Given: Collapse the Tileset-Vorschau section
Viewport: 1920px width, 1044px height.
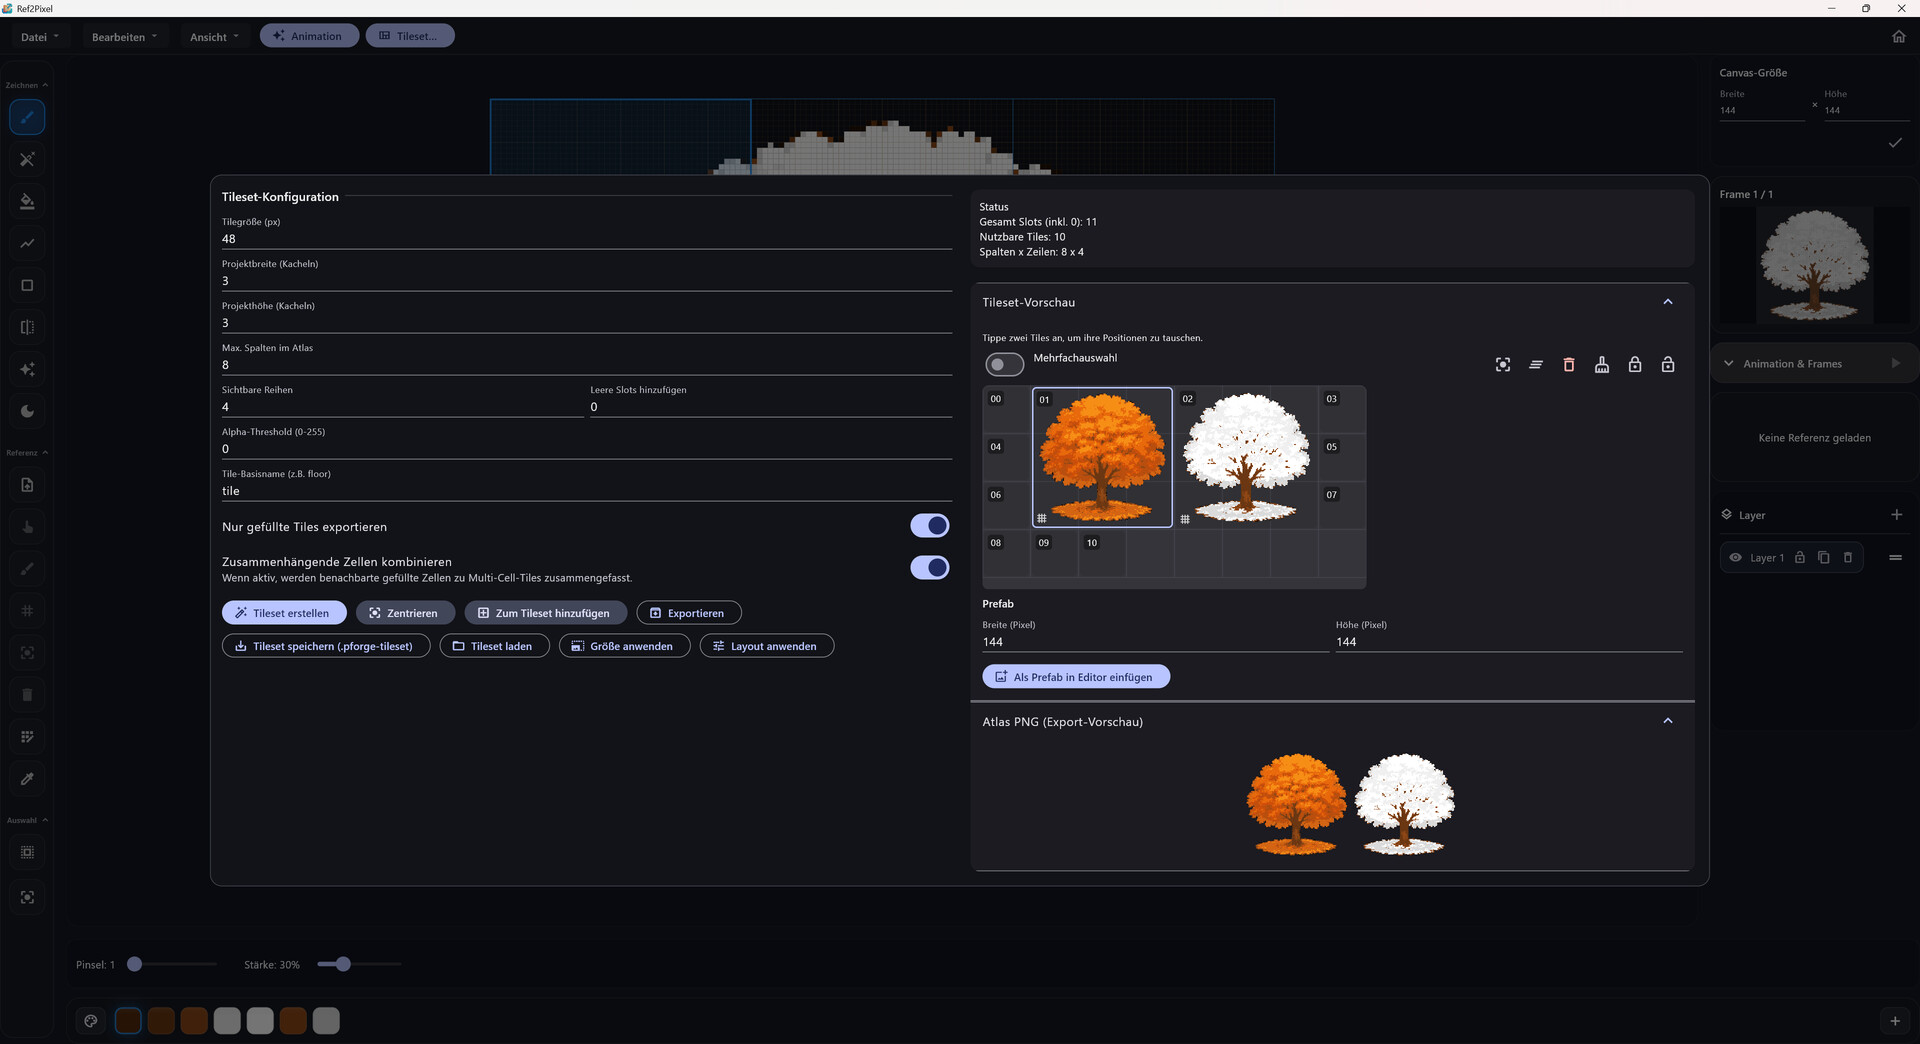Looking at the screenshot, I should click(x=1668, y=301).
